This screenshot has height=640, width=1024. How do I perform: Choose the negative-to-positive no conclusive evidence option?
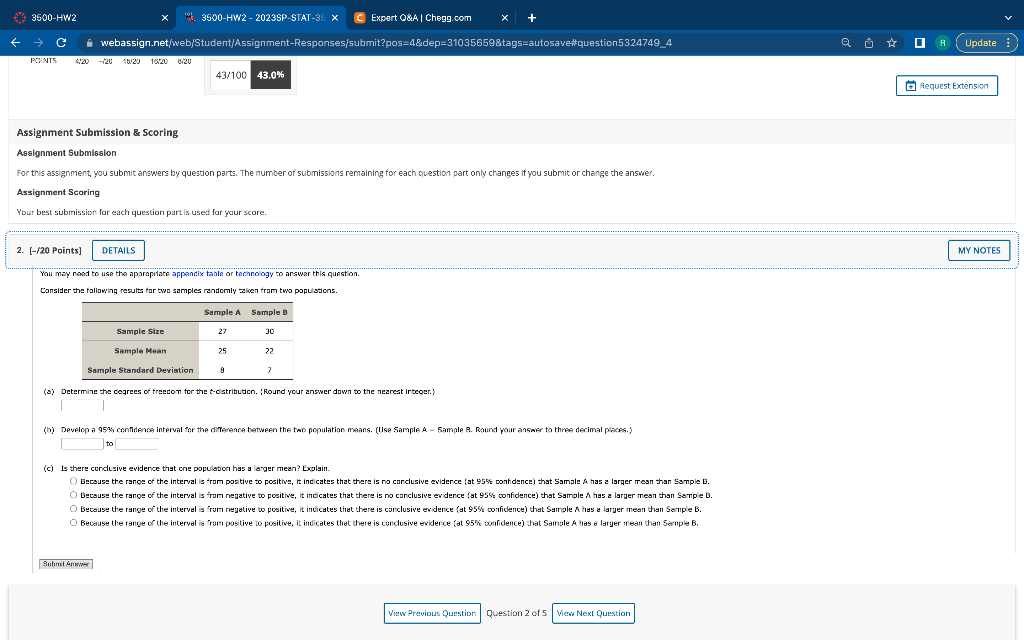[x=74, y=493]
